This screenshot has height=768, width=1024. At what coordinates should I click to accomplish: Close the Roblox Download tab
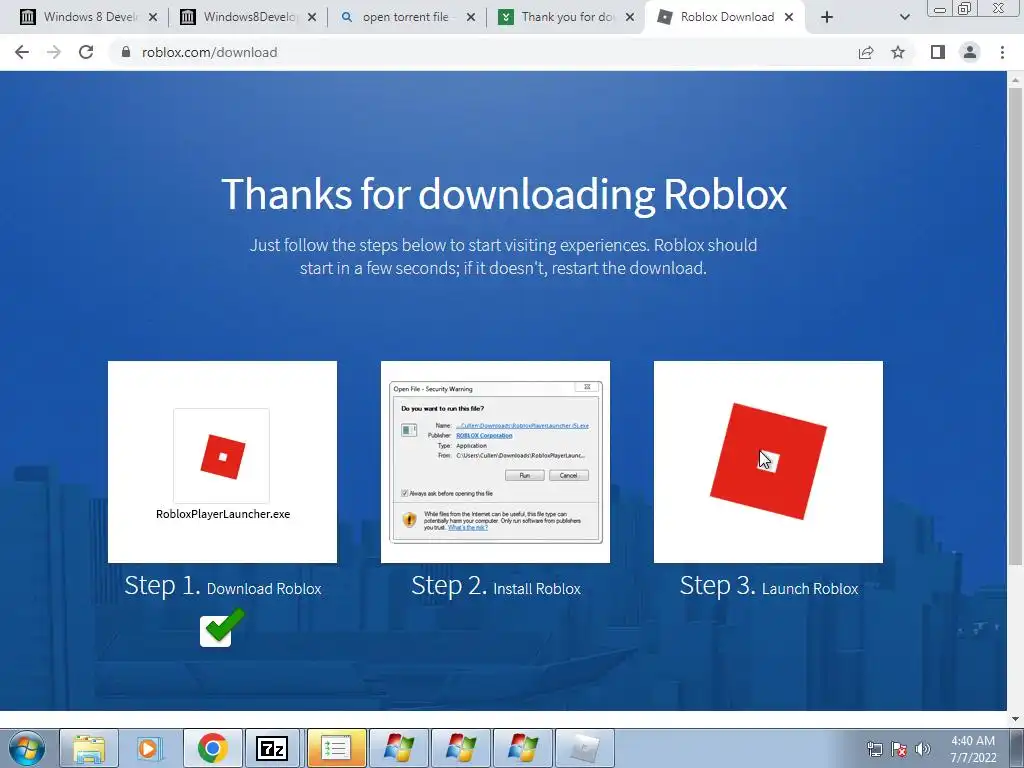789,17
